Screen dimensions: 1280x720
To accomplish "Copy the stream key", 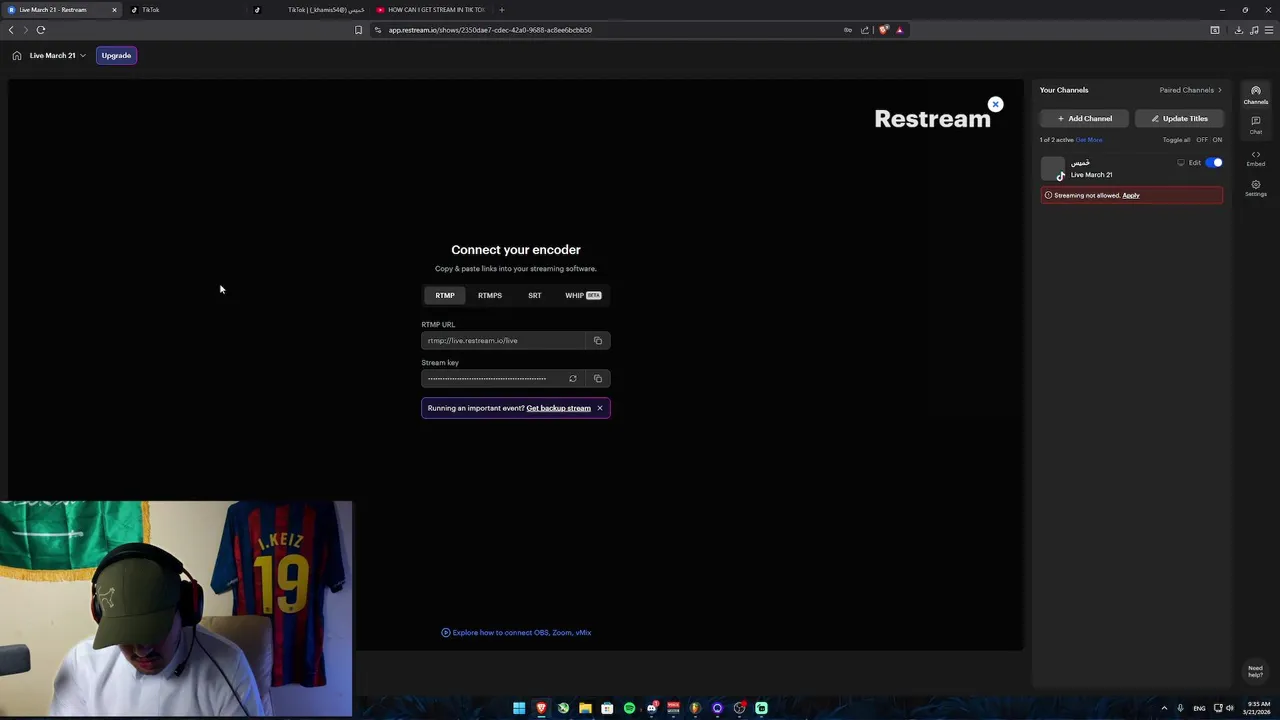I will pos(598,379).
